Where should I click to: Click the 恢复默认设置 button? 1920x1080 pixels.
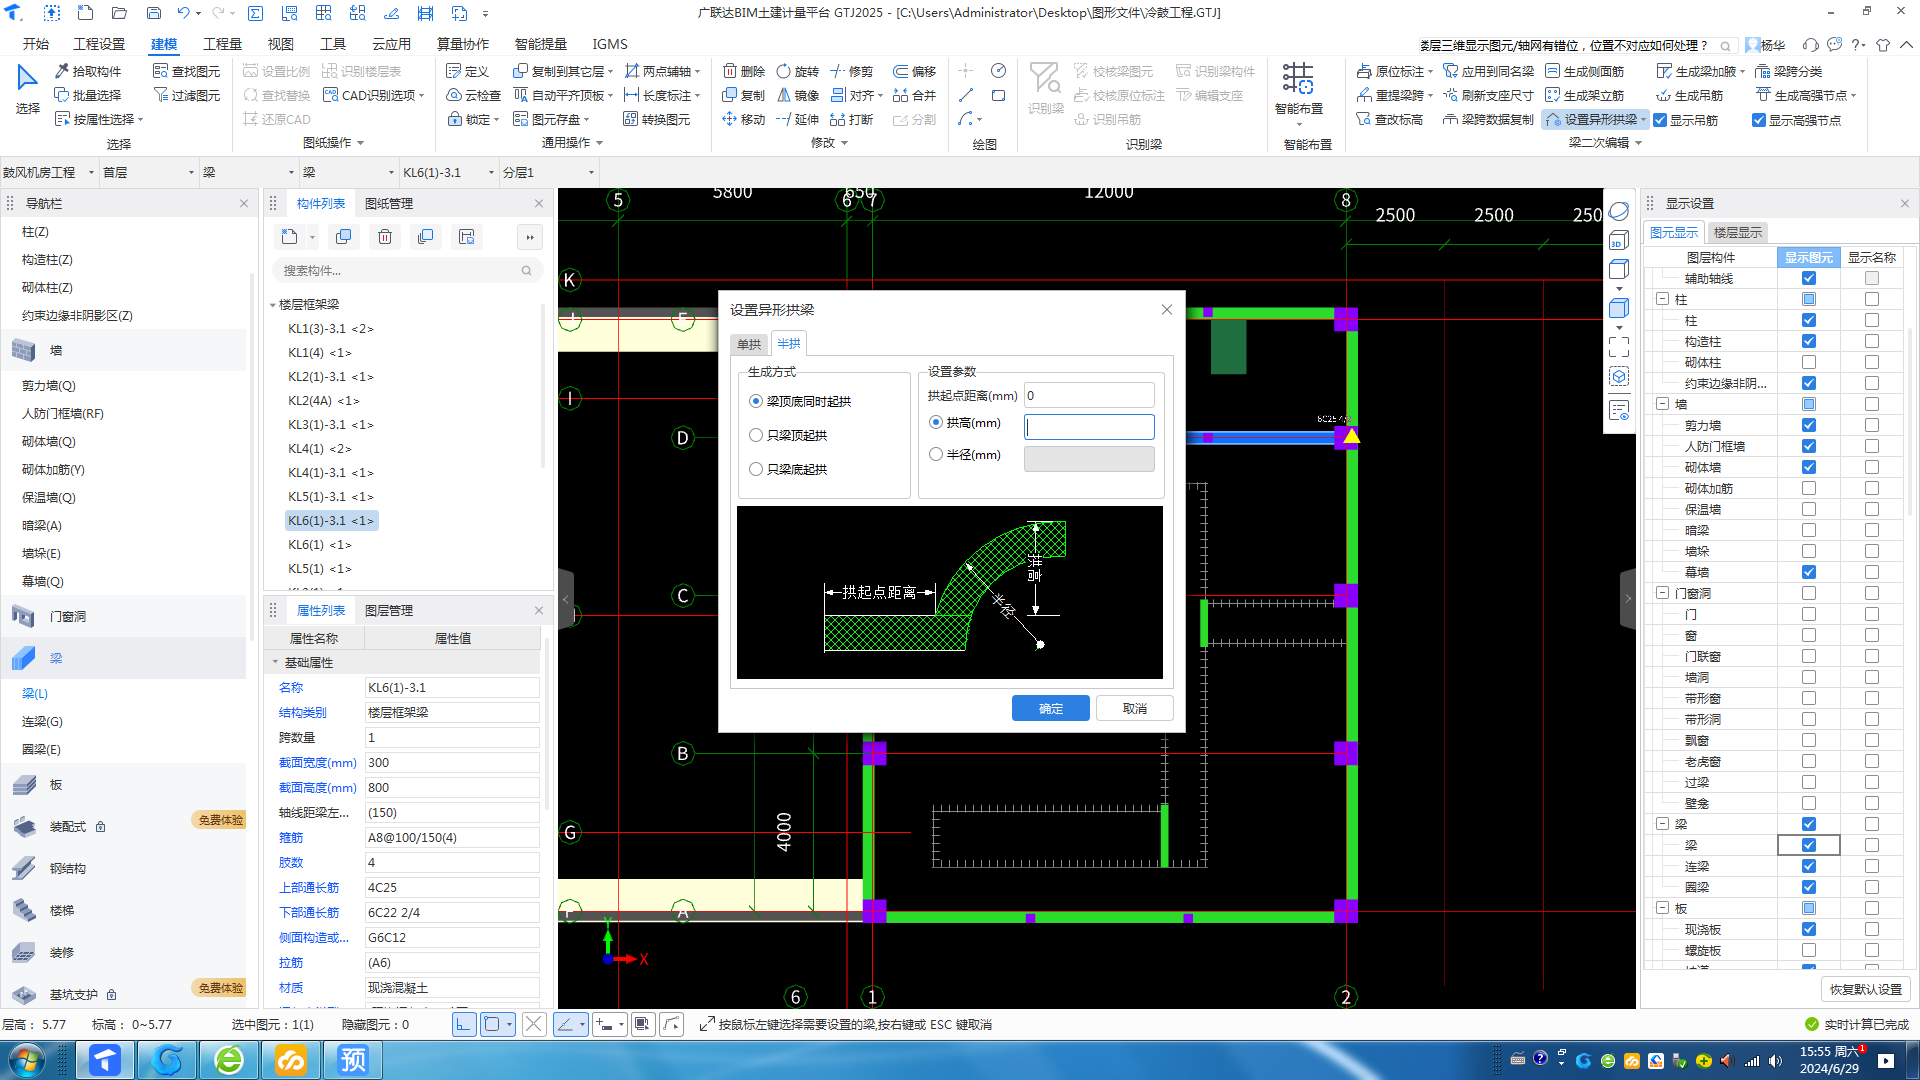(x=1866, y=989)
